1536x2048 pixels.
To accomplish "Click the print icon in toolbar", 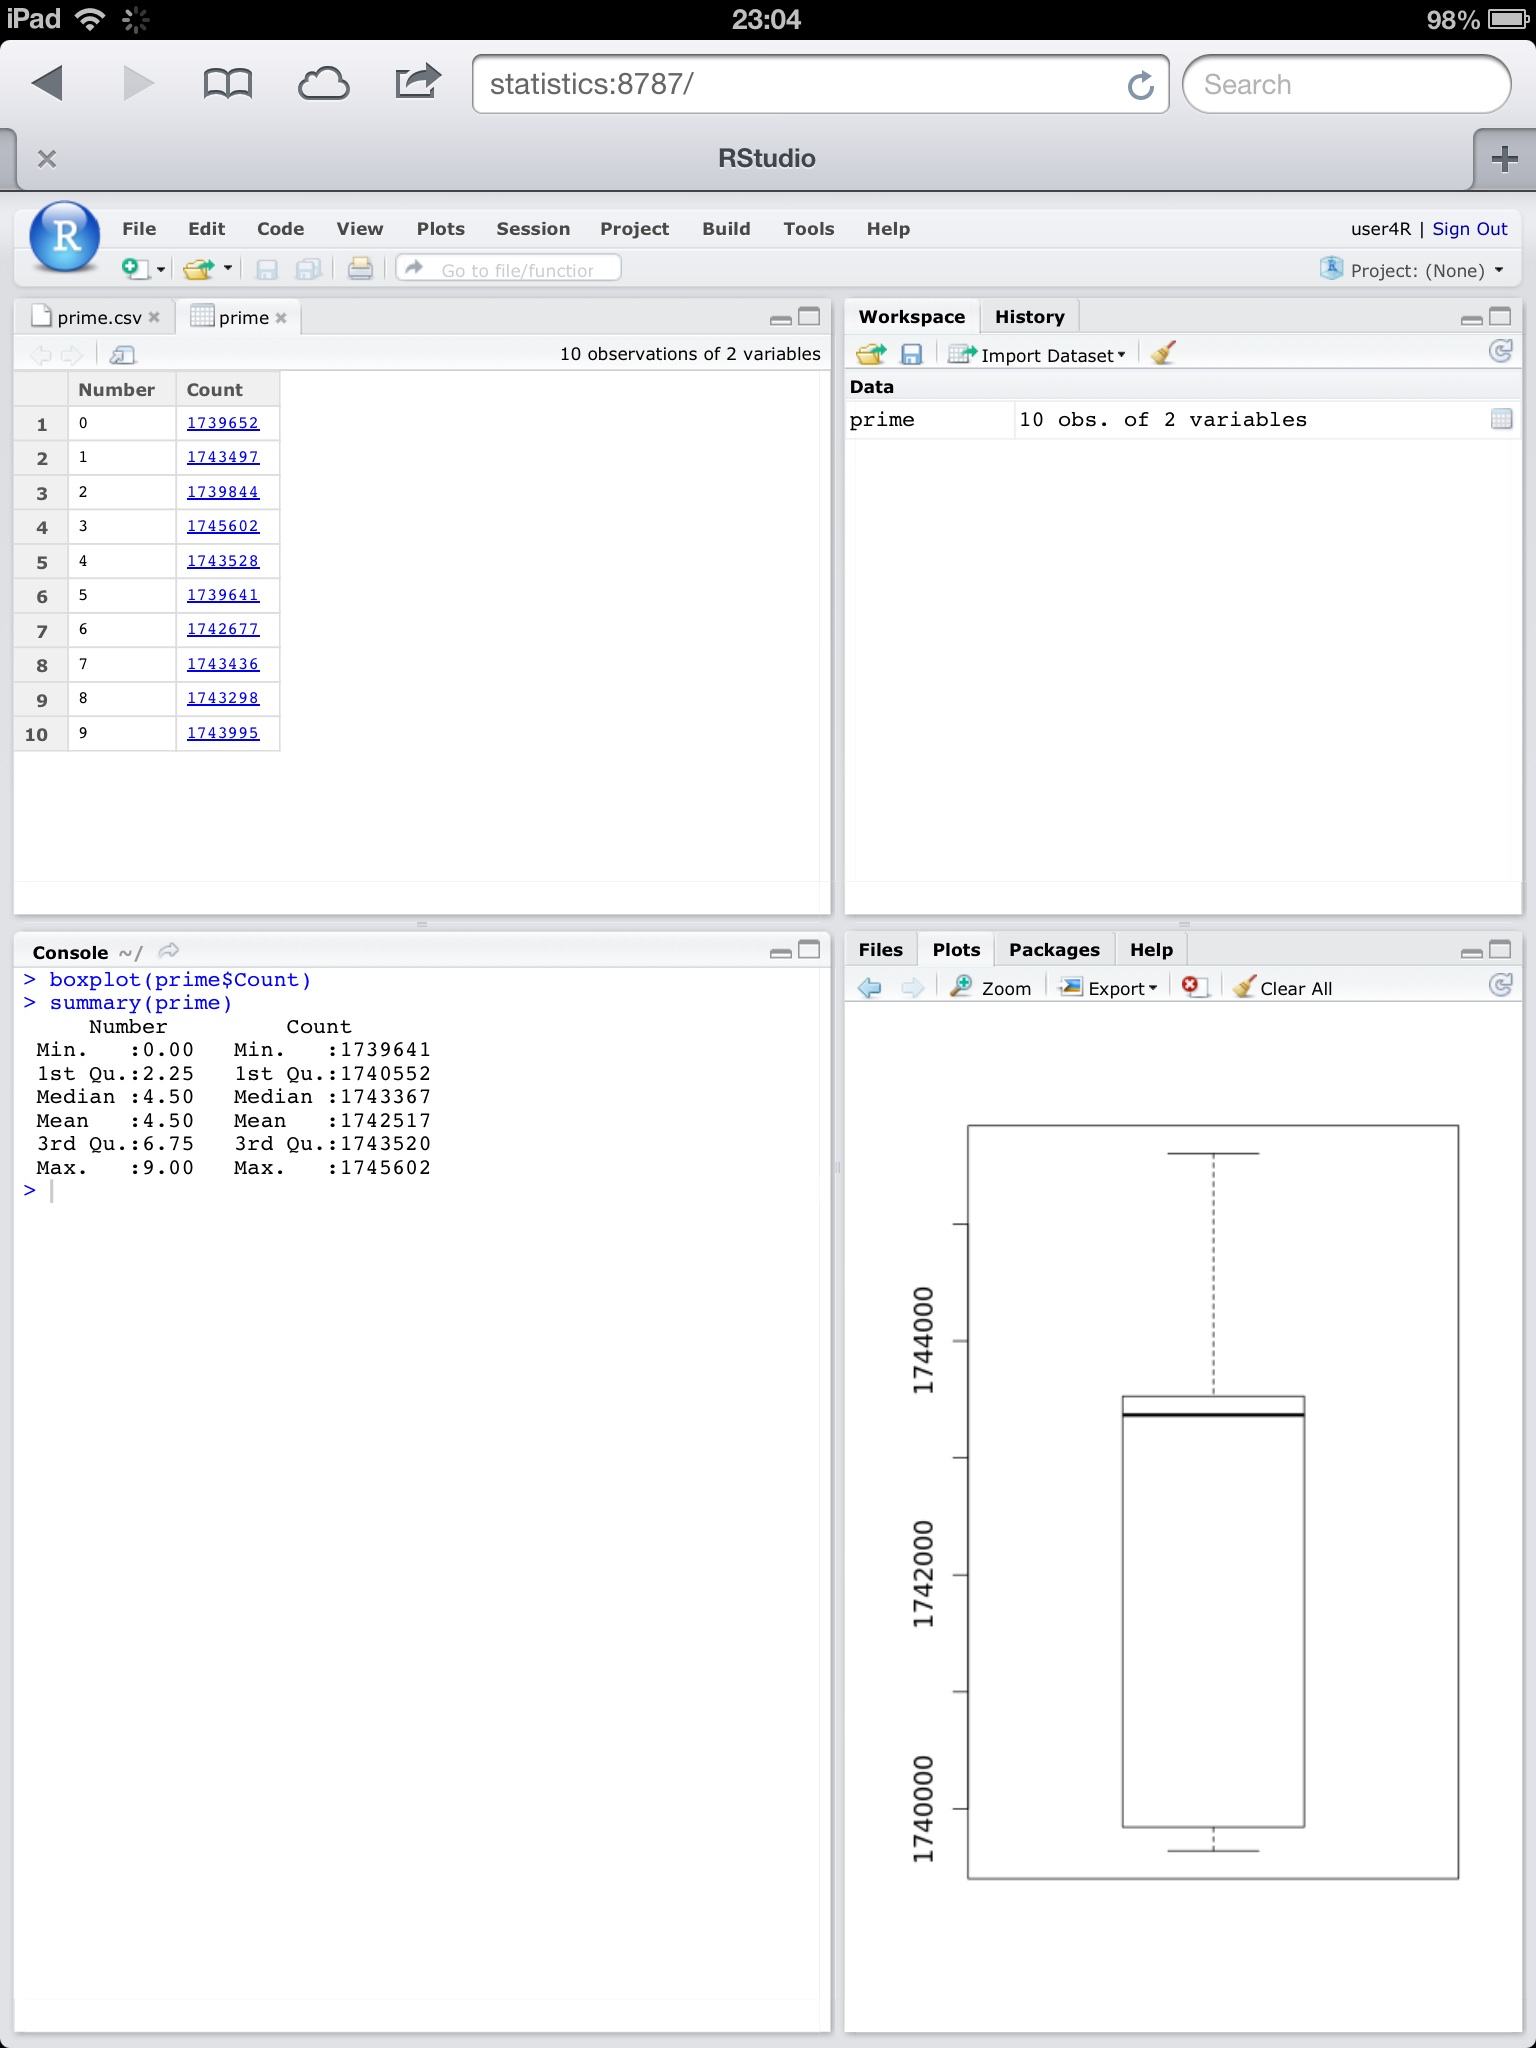I will (360, 268).
